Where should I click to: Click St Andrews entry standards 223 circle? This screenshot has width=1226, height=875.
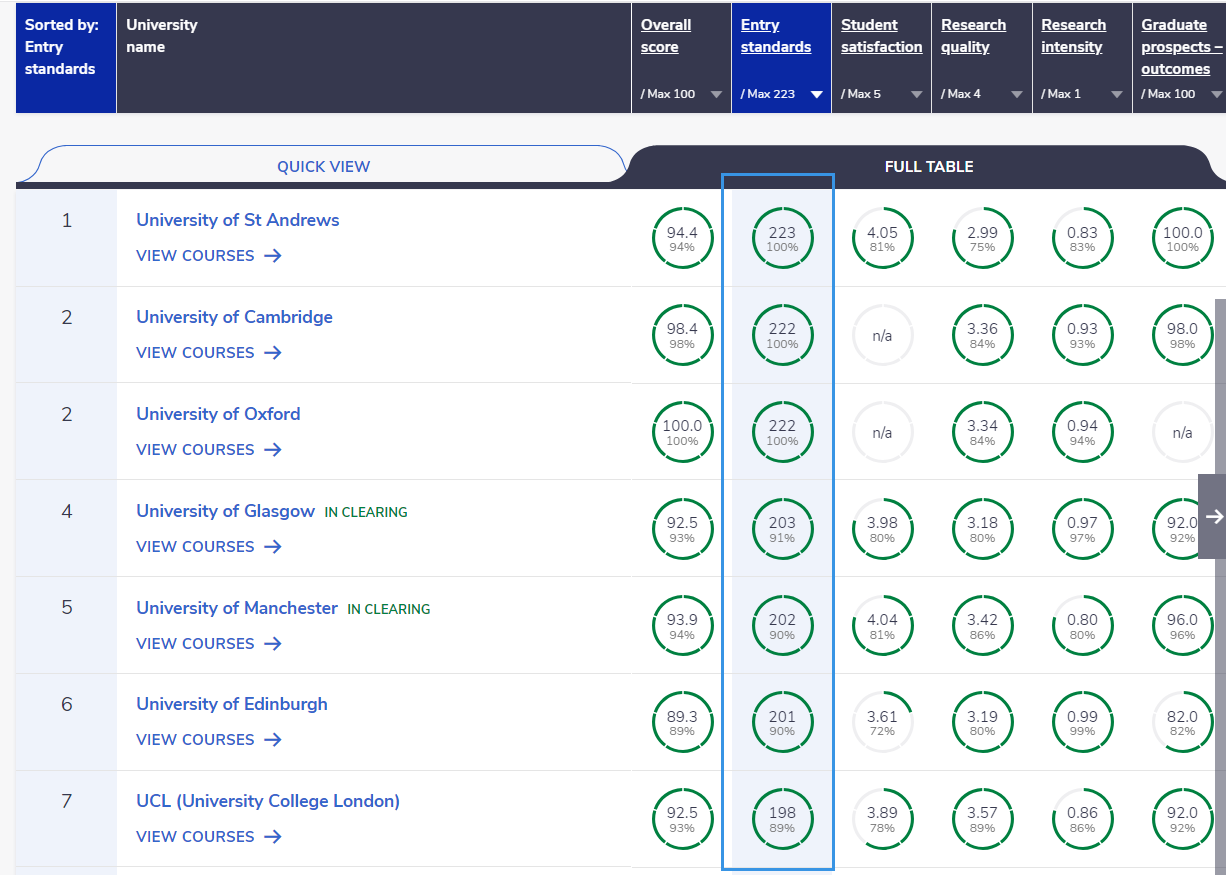point(782,238)
